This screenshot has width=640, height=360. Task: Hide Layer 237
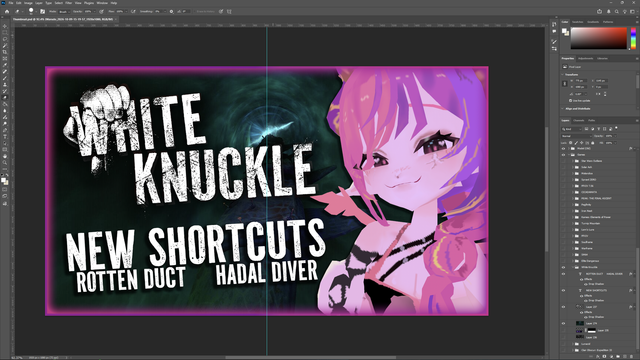click(563, 307)
